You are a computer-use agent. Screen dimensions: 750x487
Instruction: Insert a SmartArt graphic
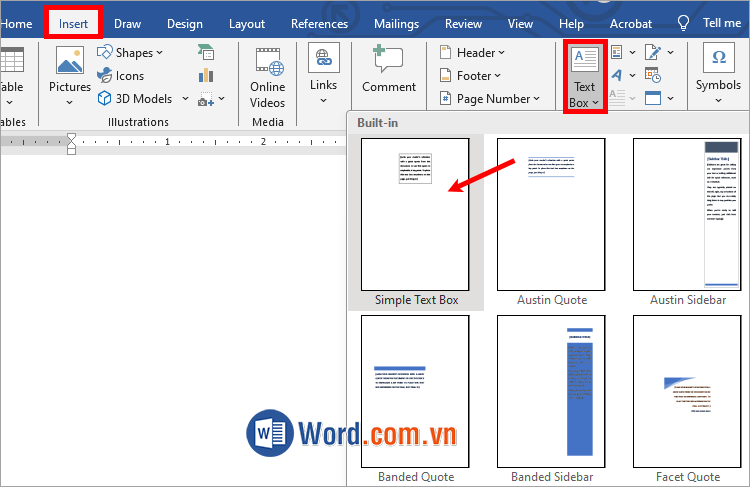tap(206, 52)
